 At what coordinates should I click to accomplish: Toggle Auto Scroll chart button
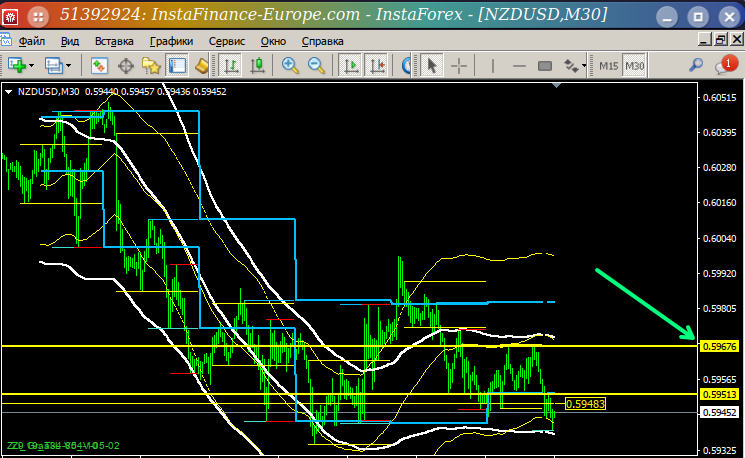(351, 65)
